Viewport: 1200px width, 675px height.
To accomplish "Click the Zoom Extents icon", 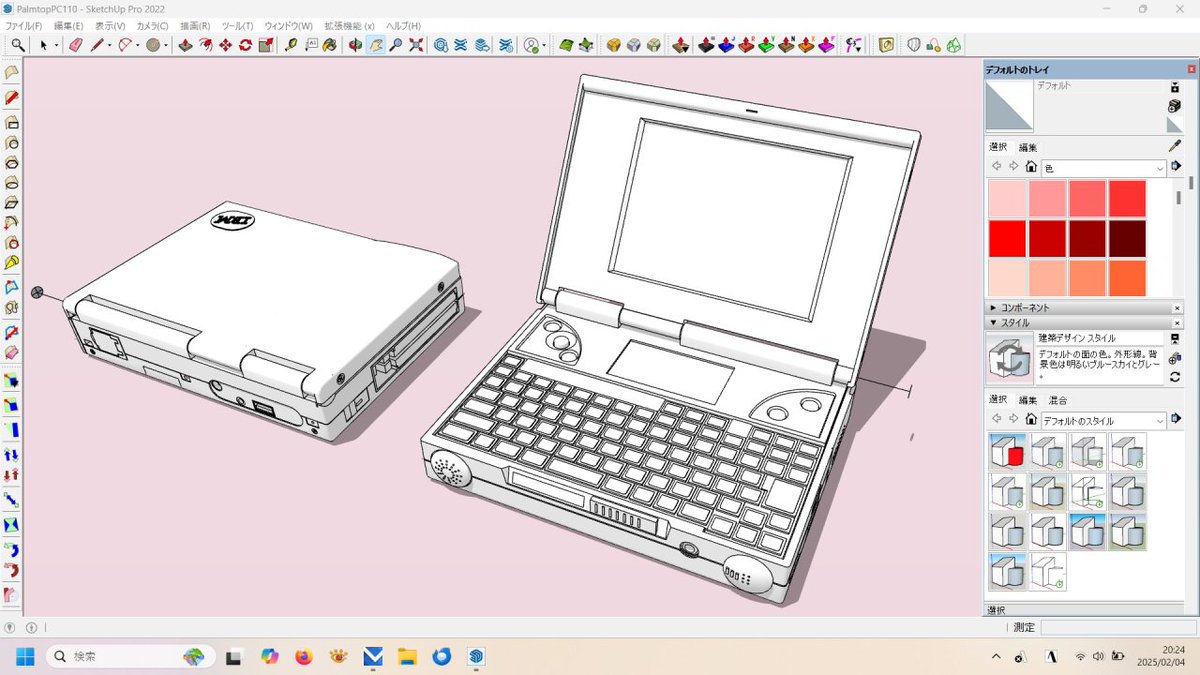I will (x=416, y=45).
